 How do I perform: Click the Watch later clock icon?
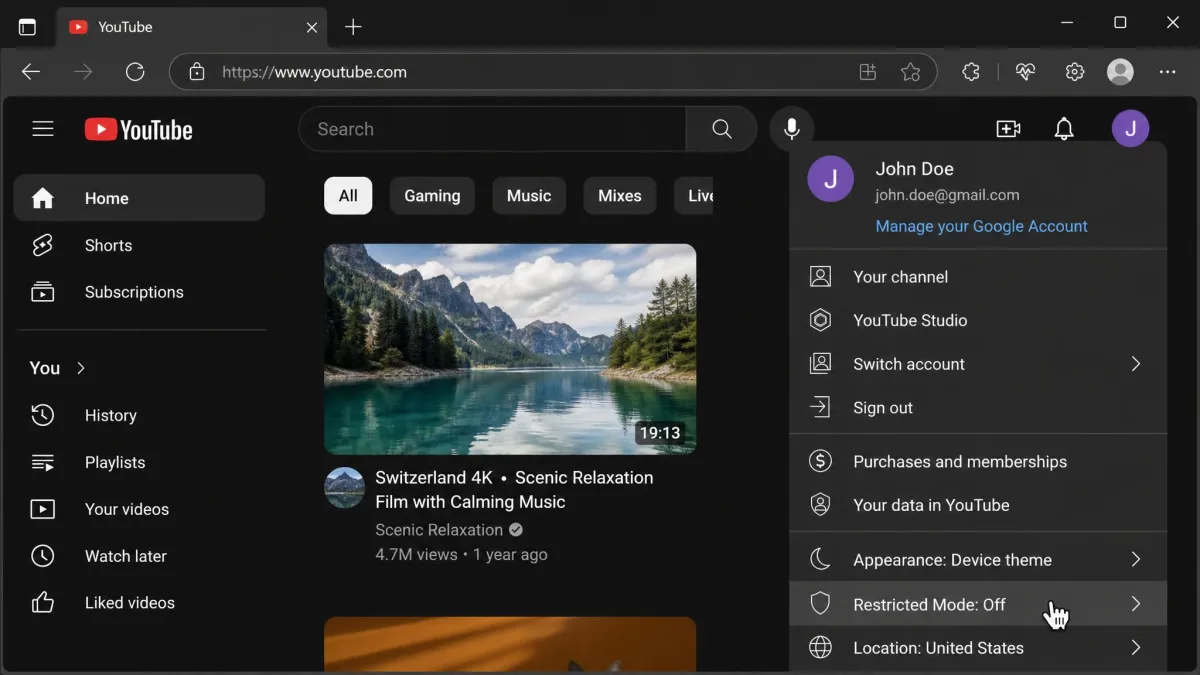42,556
